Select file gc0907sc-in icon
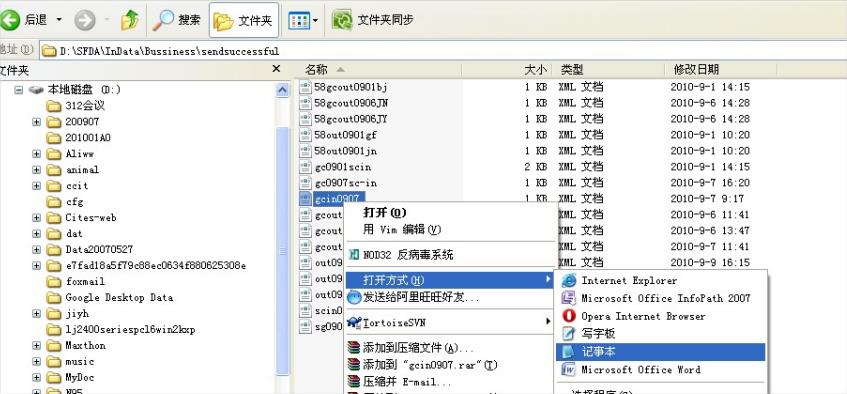The width and height of the screenshot is (847, 394). (306, 182)
